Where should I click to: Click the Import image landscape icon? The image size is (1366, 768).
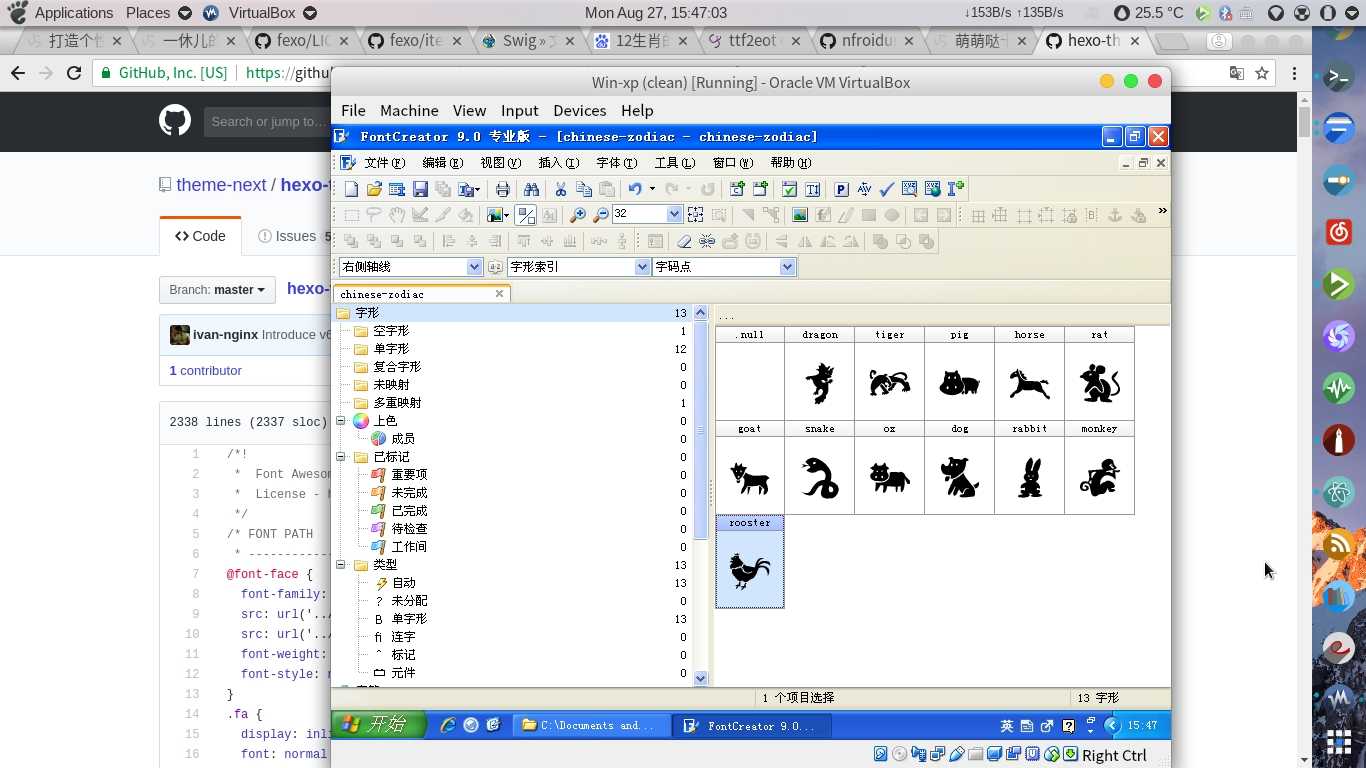pos(799,215)
